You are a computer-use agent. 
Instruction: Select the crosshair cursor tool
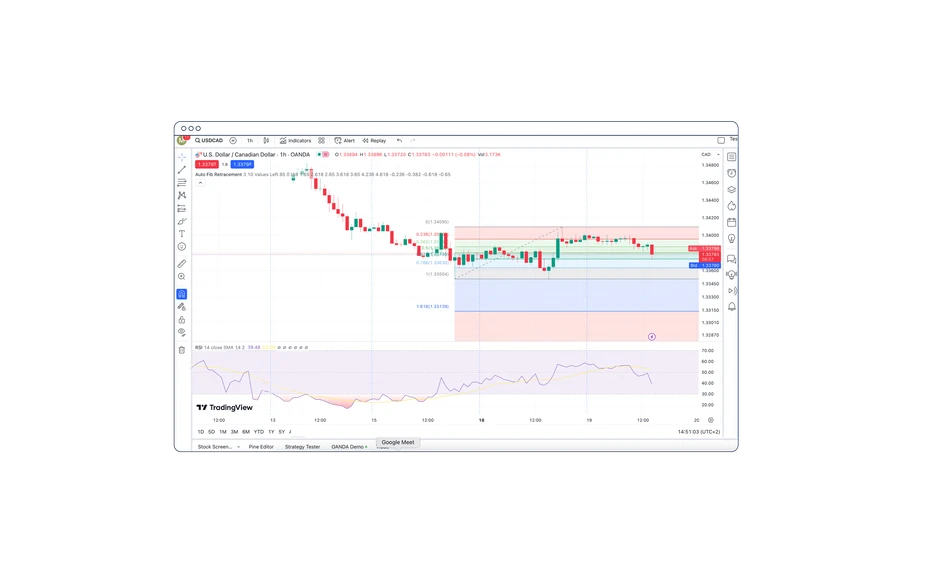point(181,157)
